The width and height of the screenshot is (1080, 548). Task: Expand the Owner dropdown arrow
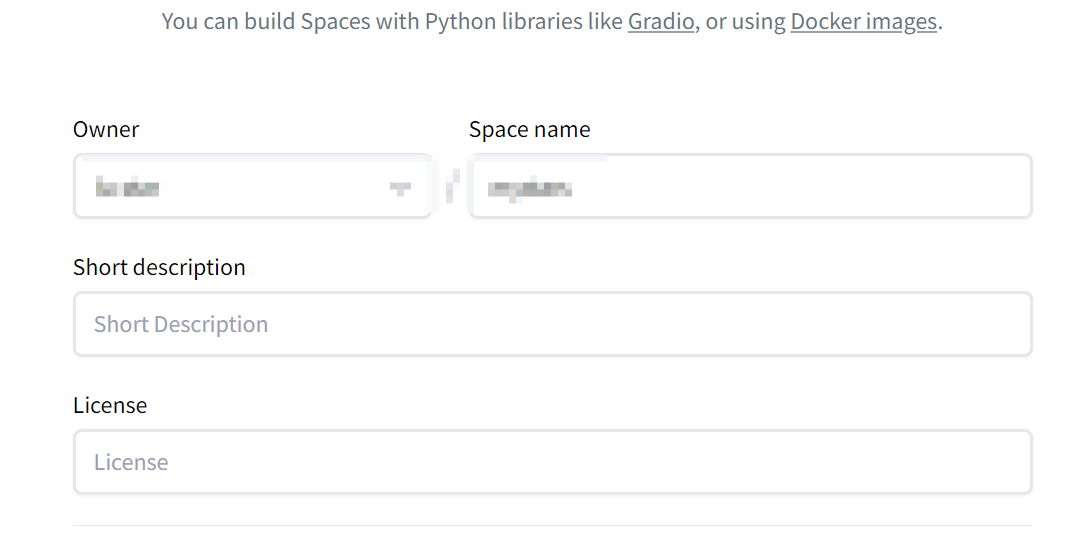coord(400,188)
